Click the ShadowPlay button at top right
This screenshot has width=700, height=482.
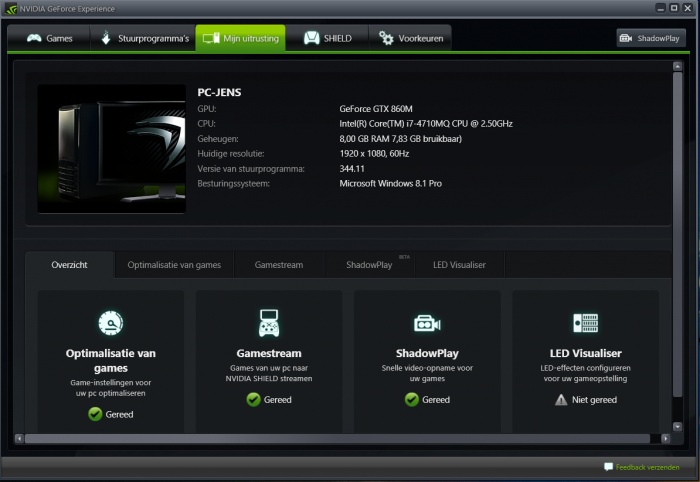[x=651, y=38]
